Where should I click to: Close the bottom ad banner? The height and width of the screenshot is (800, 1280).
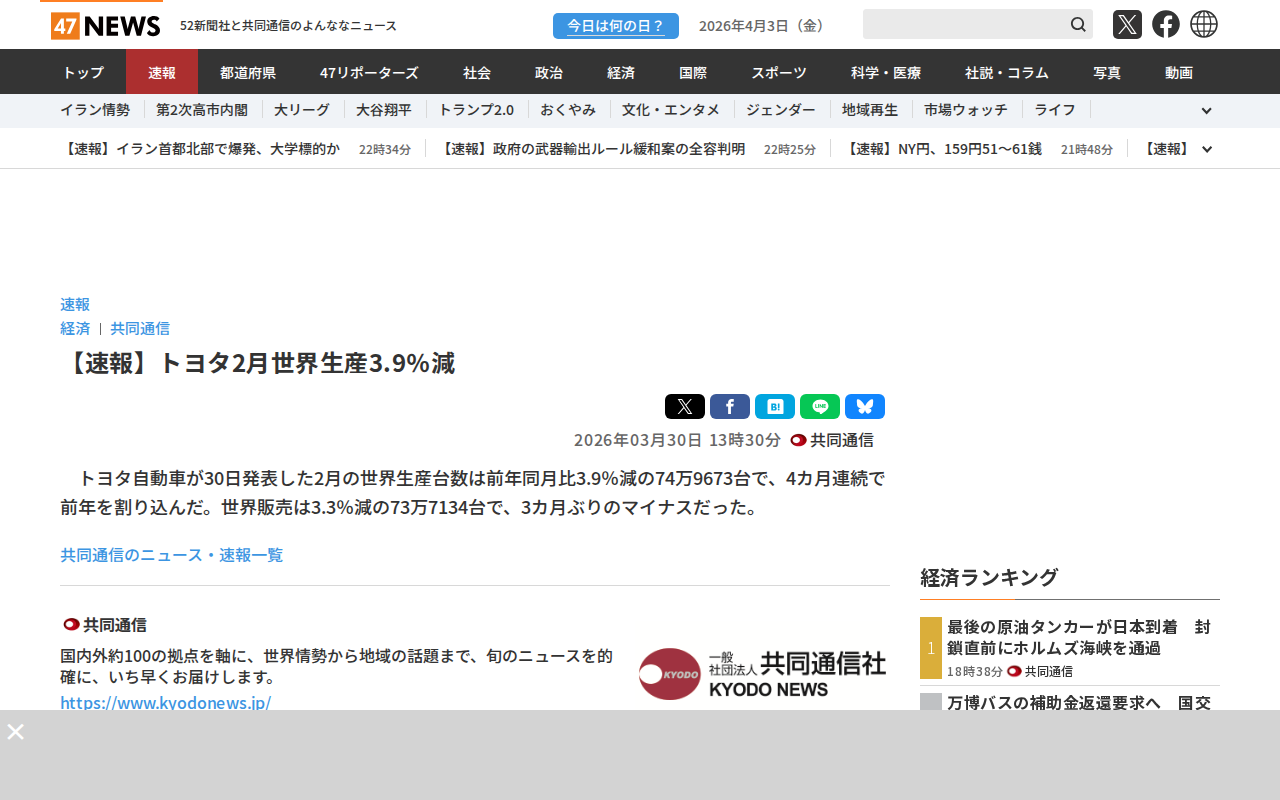(15, 732)
